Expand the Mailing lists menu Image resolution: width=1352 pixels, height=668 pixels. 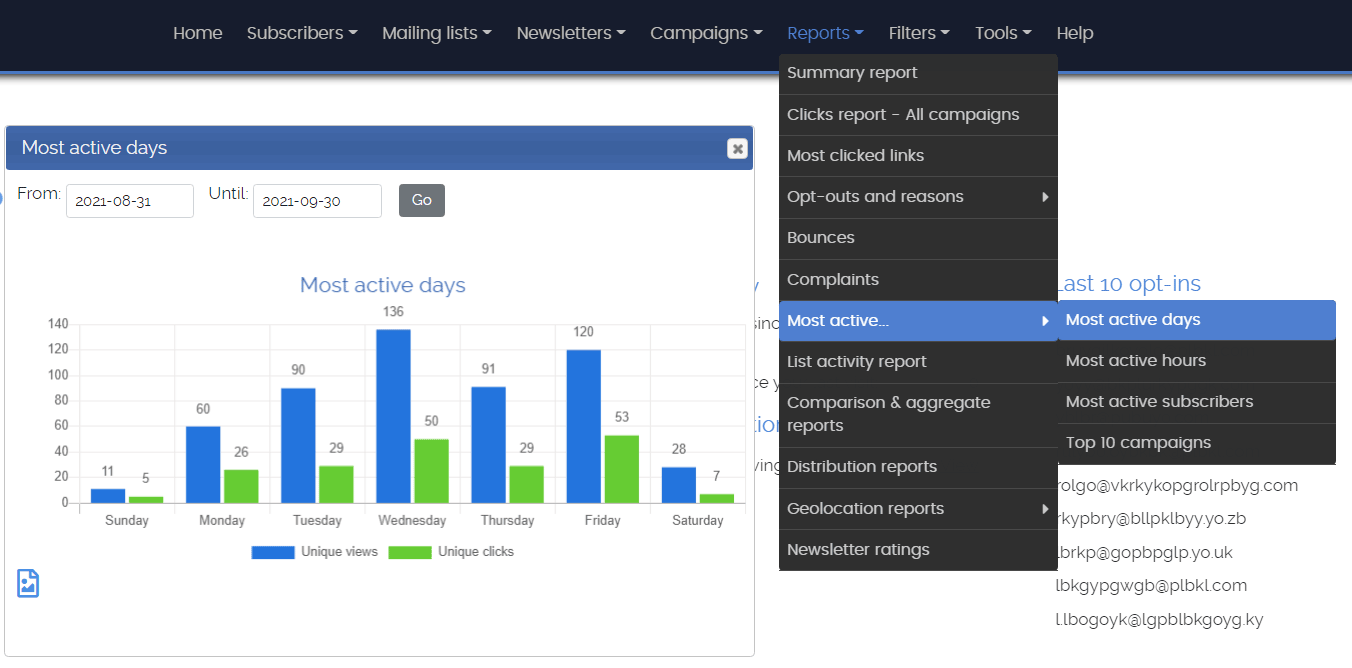[x=437, y=33]
